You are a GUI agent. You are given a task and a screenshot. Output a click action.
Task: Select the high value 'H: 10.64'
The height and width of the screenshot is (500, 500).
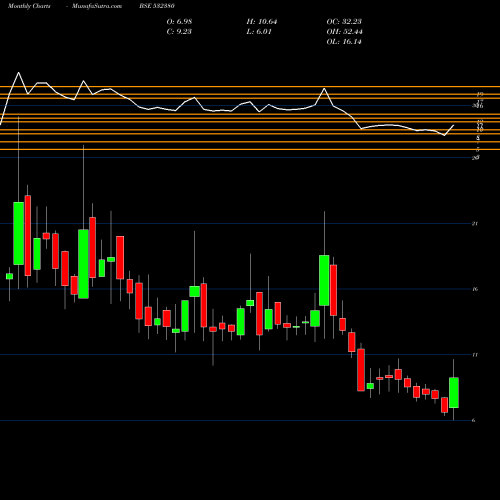[x=262, y=22]
